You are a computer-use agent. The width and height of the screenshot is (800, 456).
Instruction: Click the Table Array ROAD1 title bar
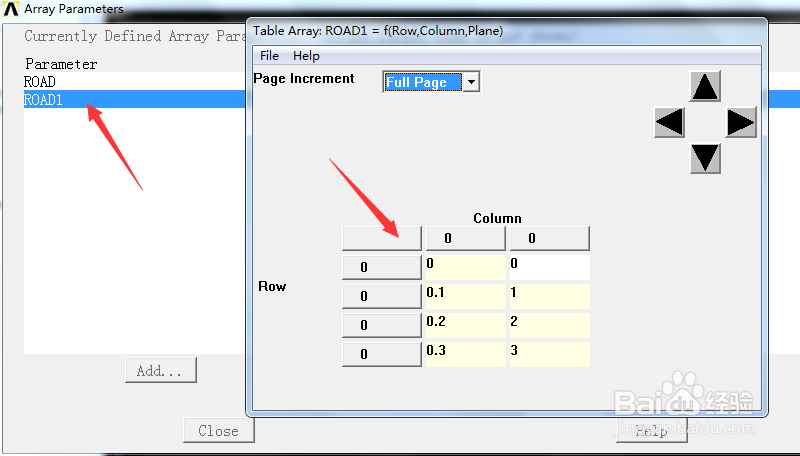point(507,31)
